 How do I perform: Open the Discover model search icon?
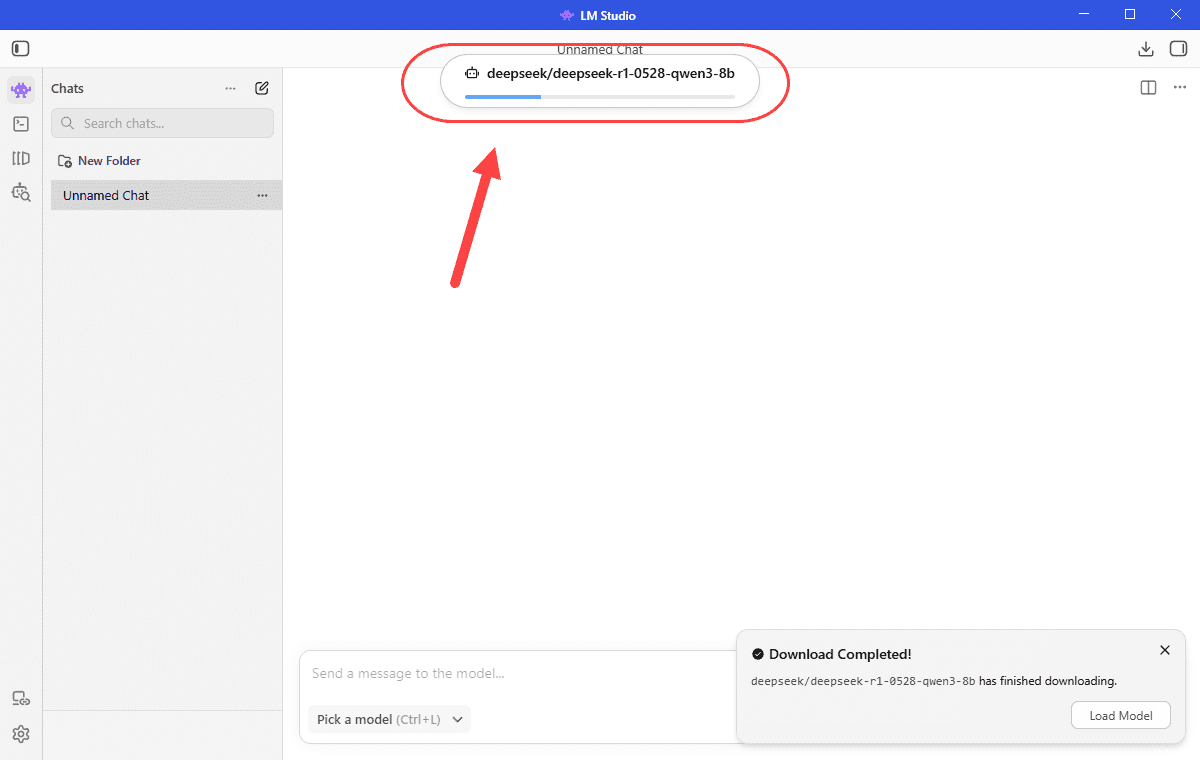[x=21, y=191]
